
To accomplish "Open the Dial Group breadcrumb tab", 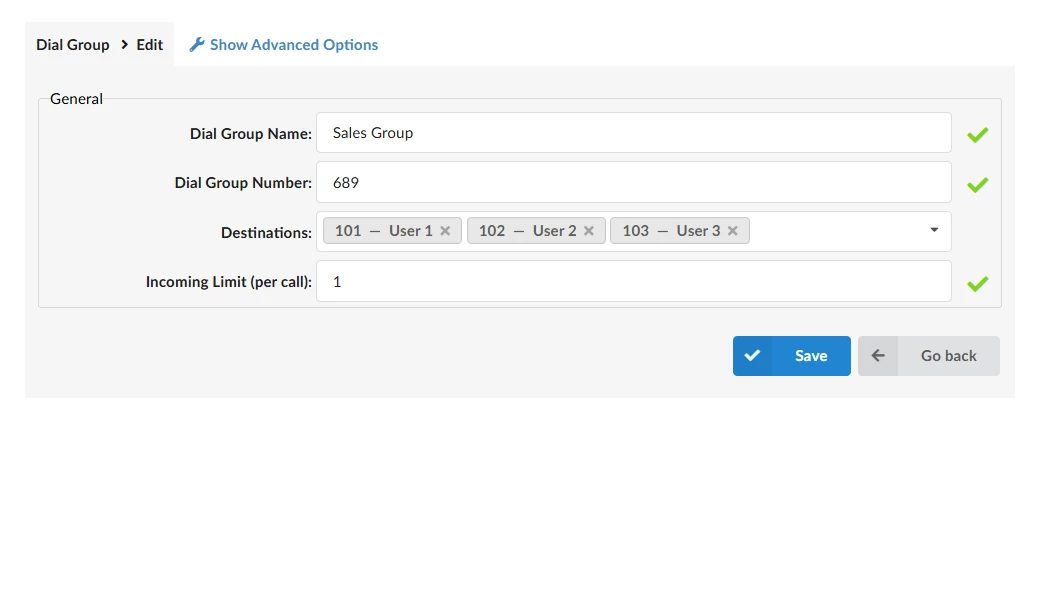I will point(73,44).
